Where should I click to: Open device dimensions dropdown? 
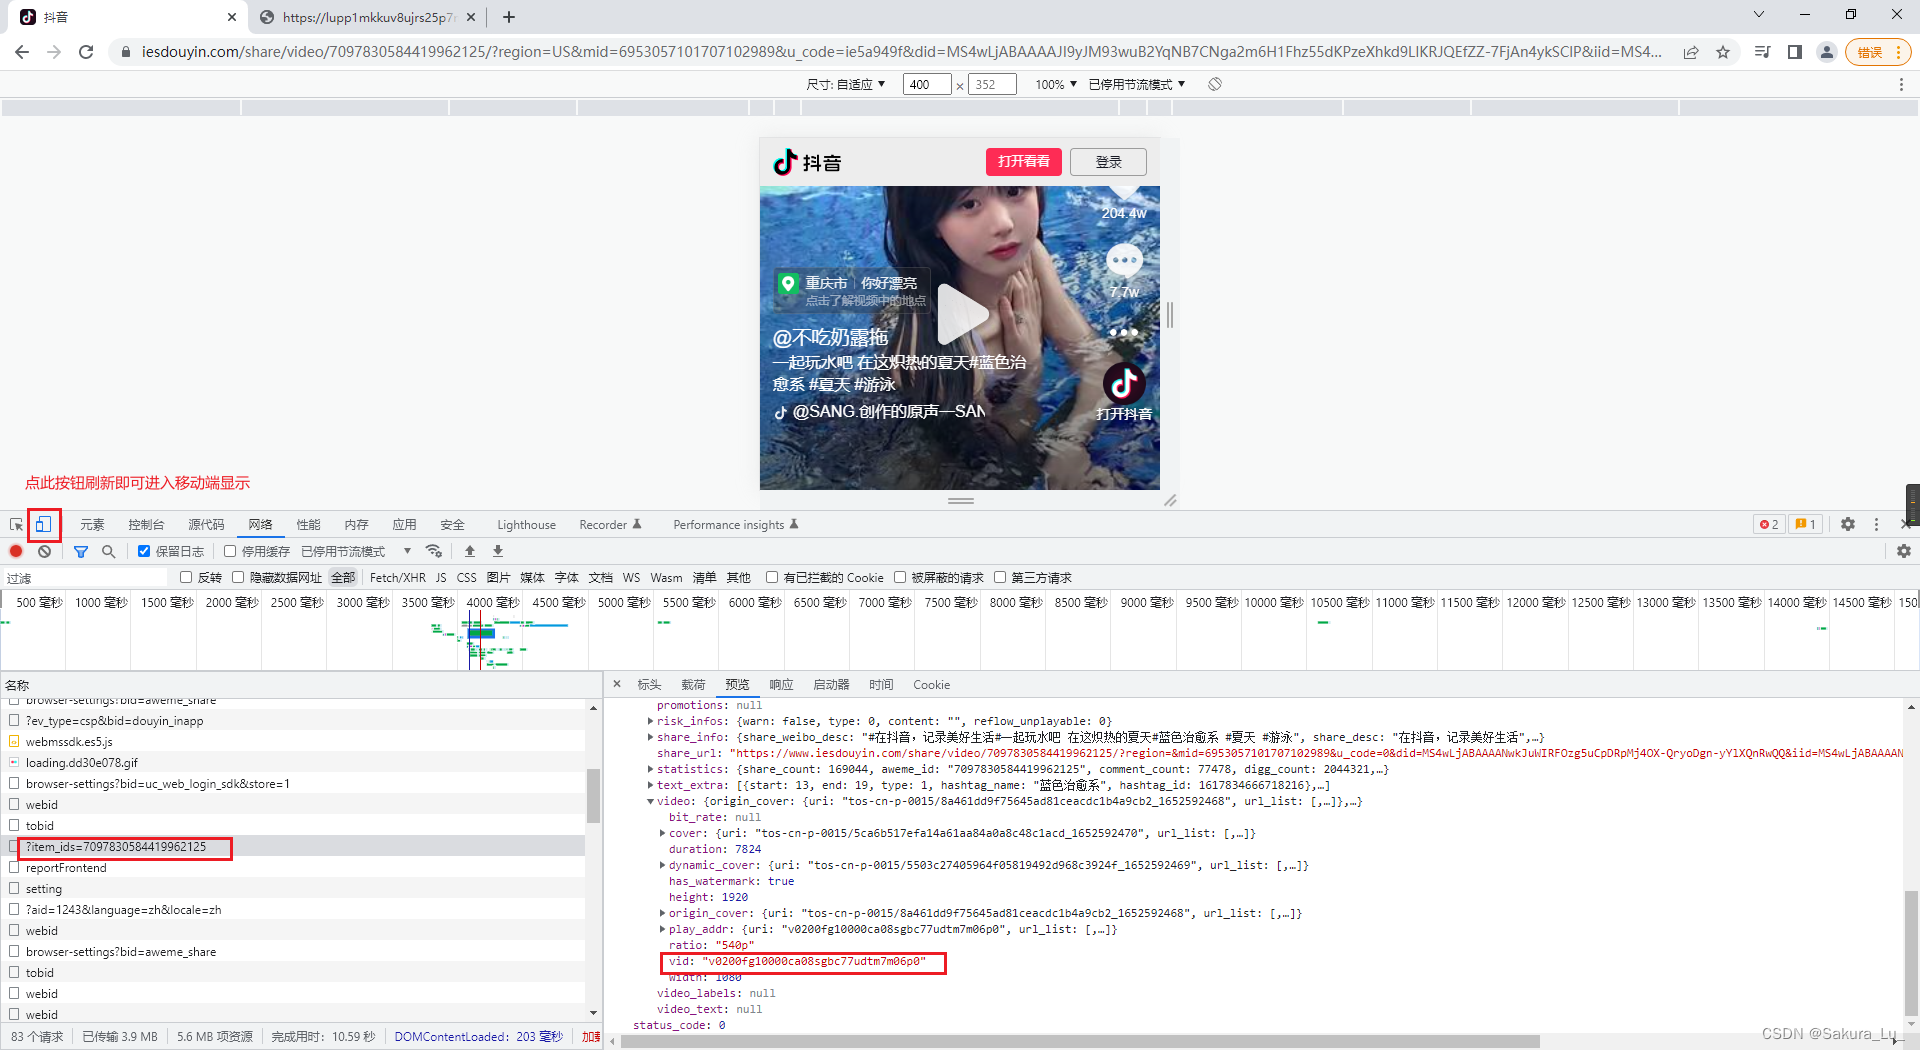coord(846,84)
